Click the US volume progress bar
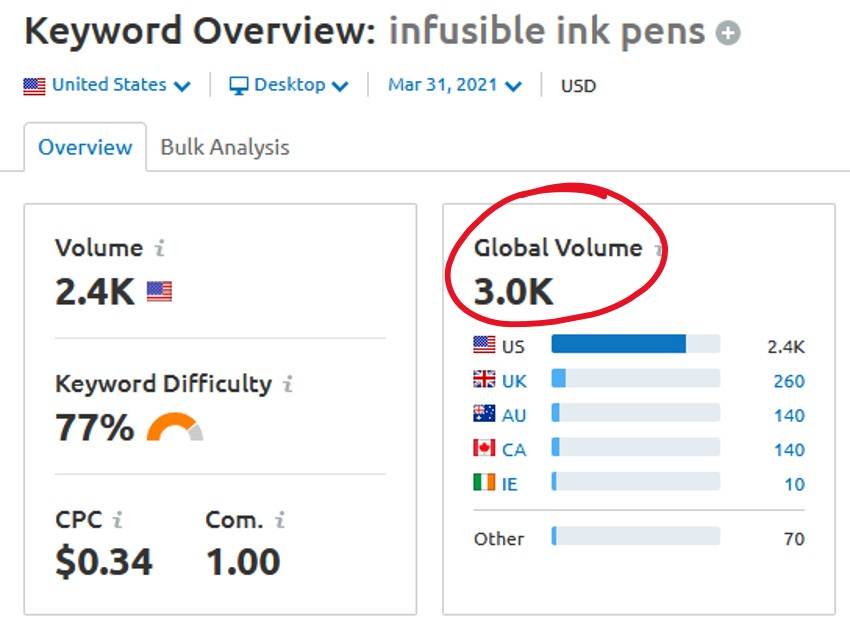 (x=635, y=344)
